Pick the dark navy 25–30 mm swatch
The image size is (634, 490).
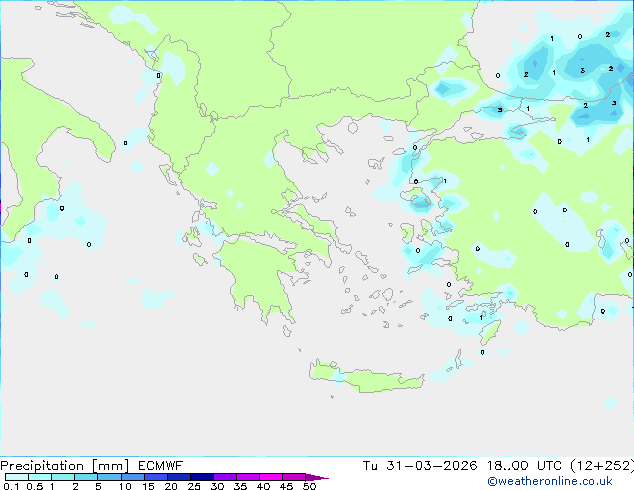coord(202,477)
